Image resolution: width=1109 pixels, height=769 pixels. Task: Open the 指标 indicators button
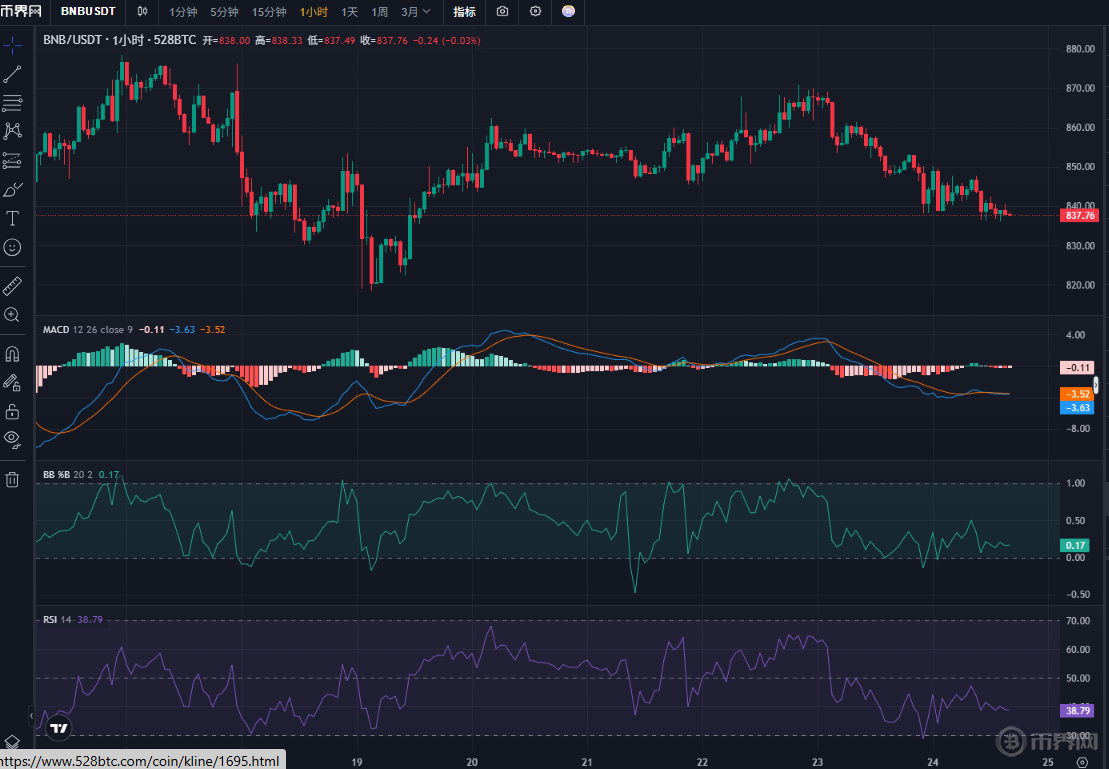coord(464,12)
